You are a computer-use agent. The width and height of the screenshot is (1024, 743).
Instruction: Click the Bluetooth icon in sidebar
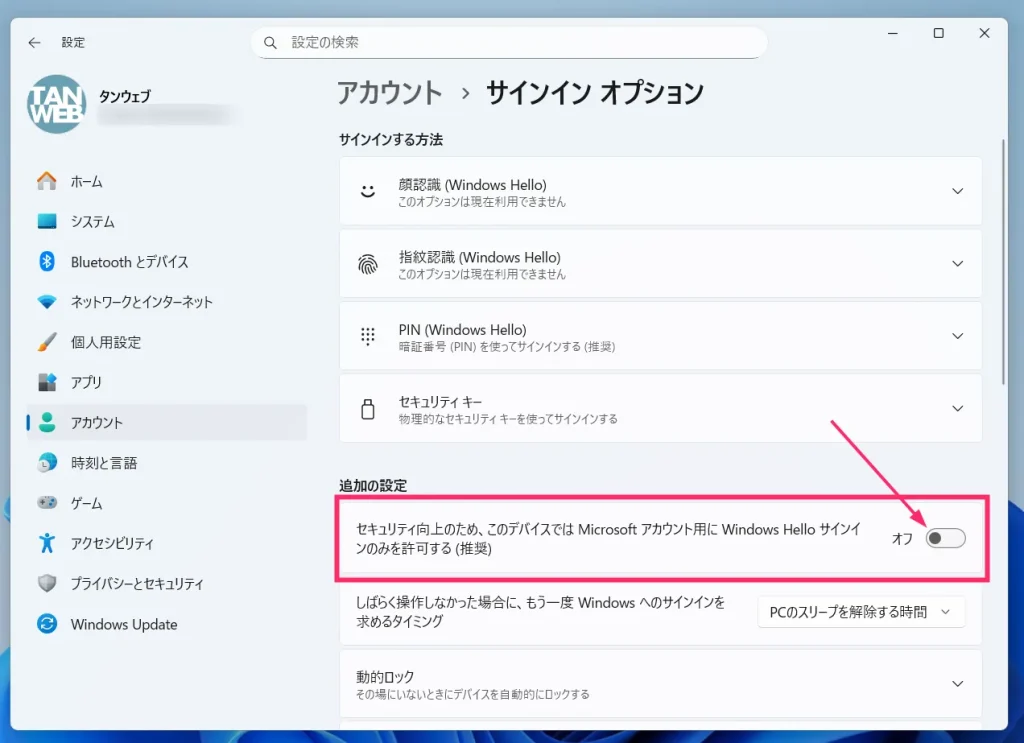click(x=46, y=261)
